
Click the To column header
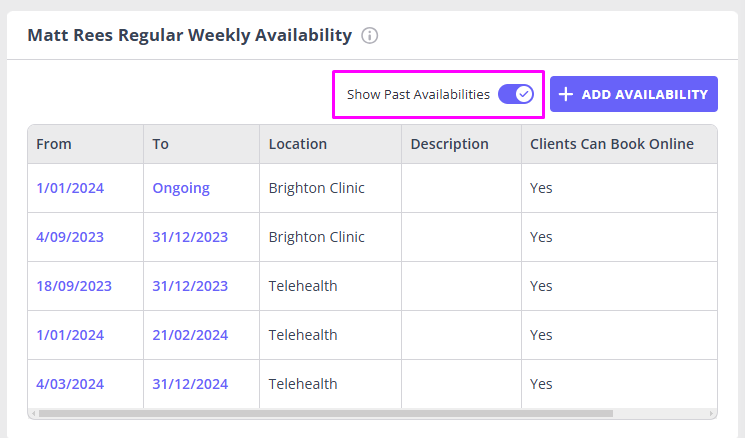click(161, 144)
